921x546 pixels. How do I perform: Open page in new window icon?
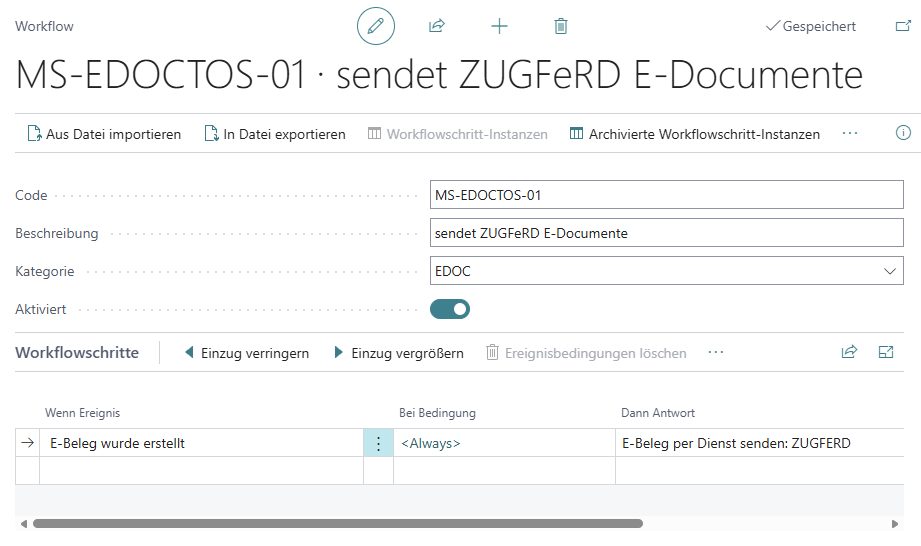(903, 26)
